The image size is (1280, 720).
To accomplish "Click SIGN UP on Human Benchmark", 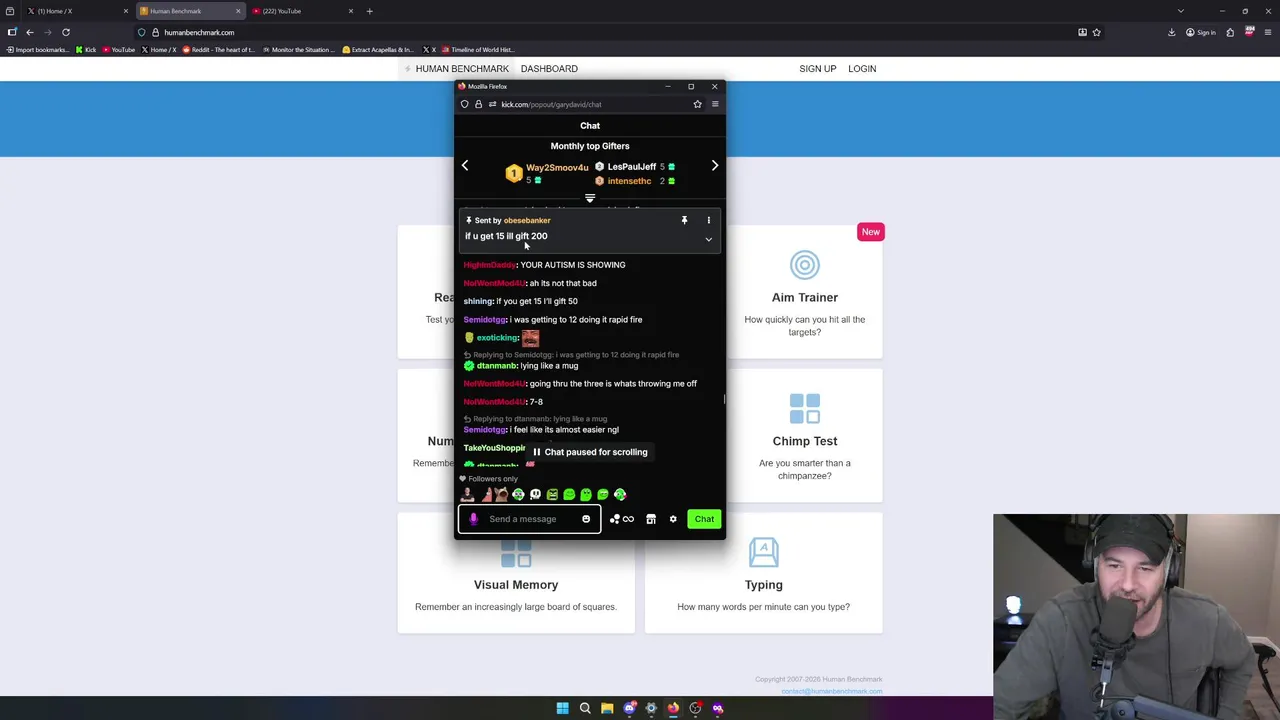I will [817, 69].
